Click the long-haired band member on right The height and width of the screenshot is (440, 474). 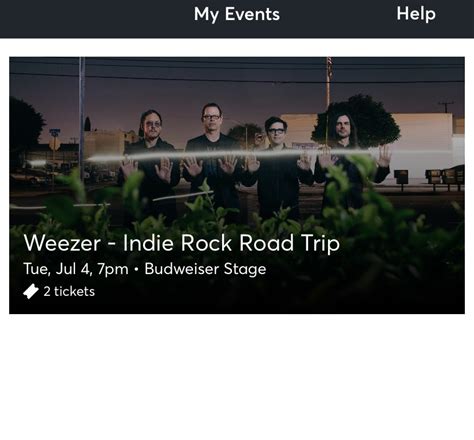pos(350,160)
